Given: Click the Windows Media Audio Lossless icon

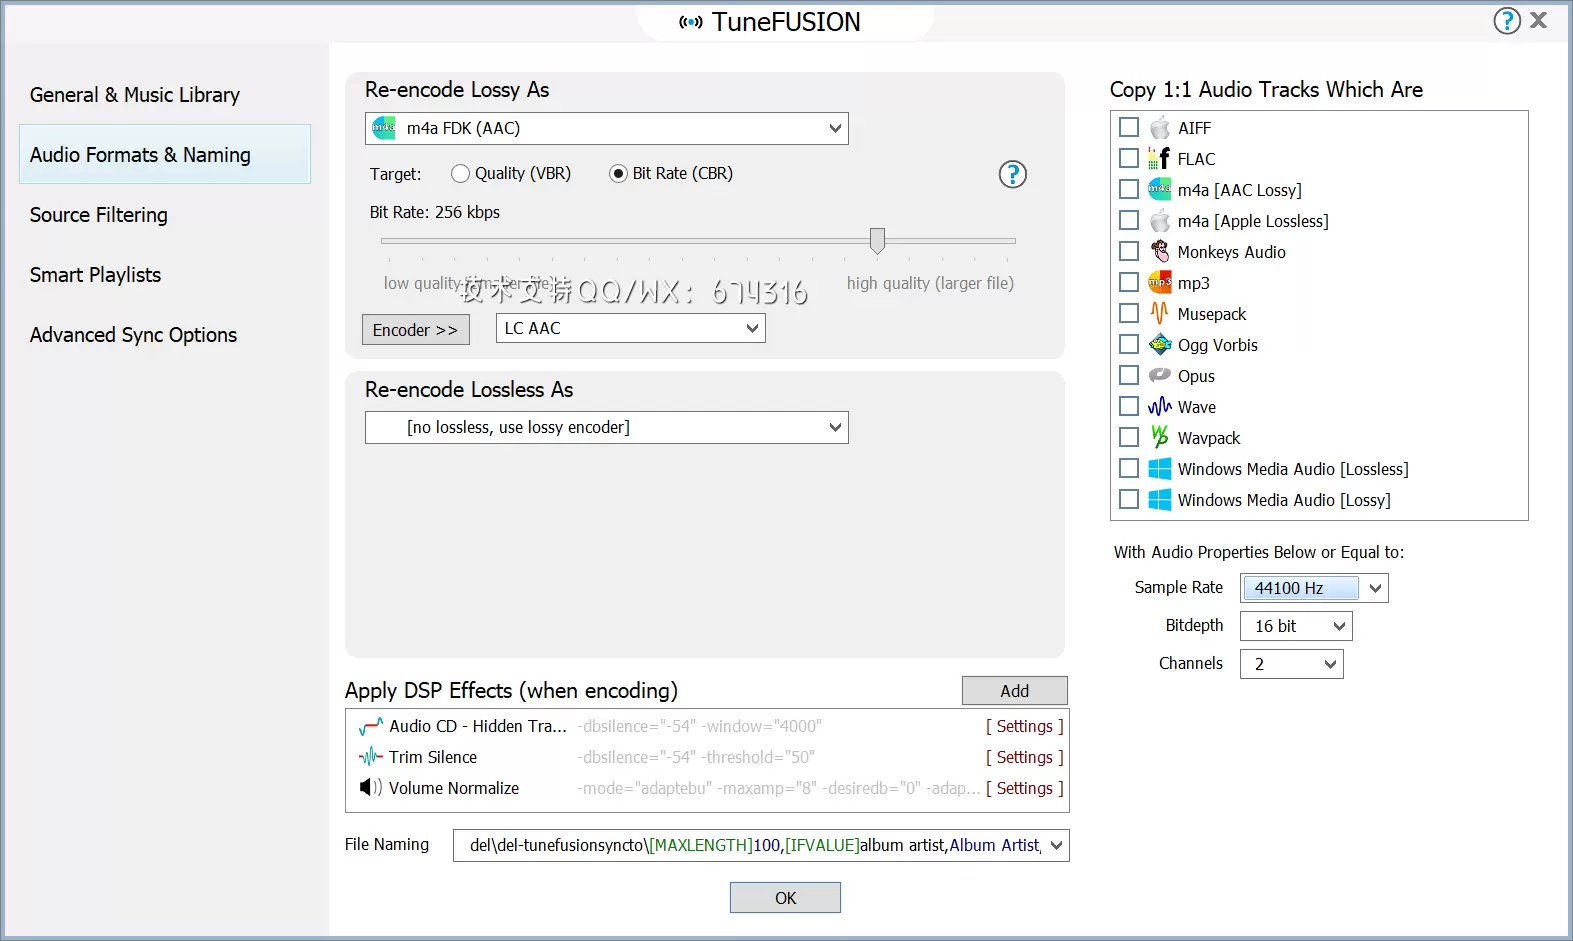Looking at the screenshot, I should pyautogui.click(x=1159, y=469).
